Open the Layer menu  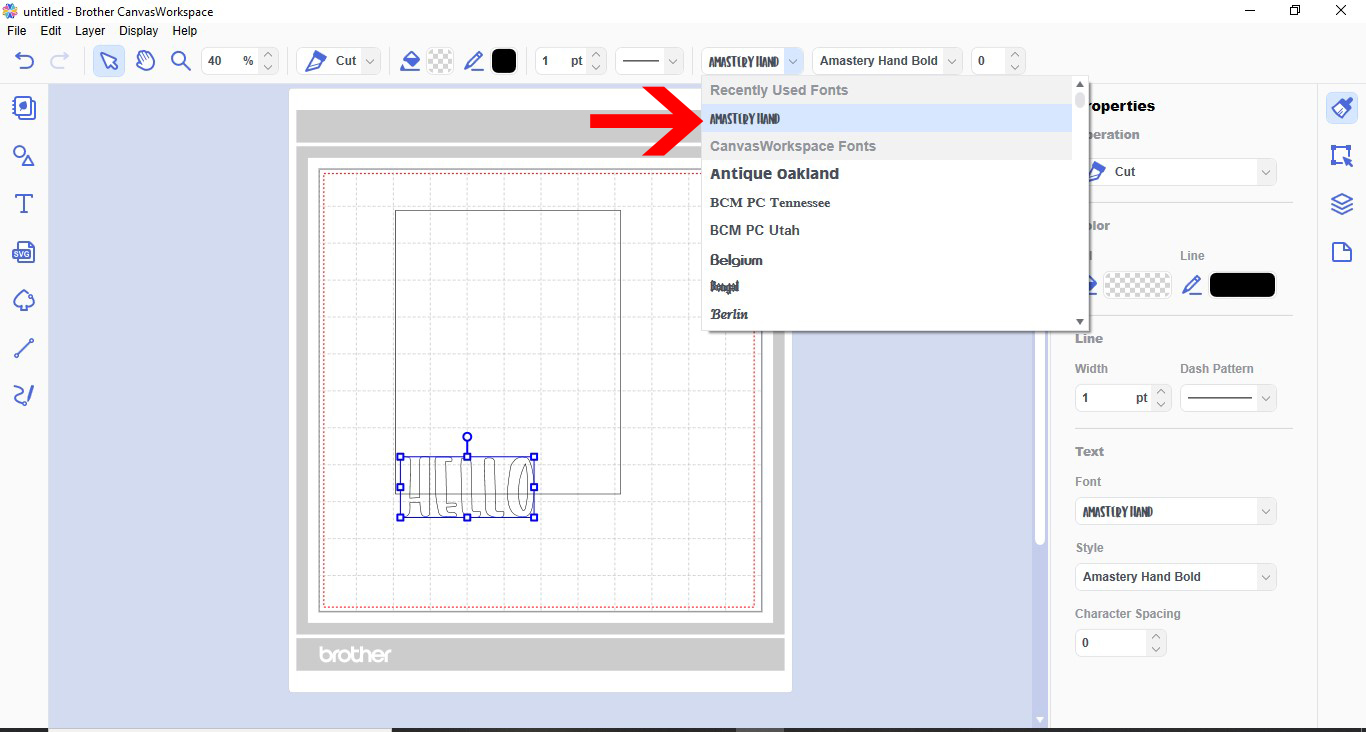coord(90,31)
